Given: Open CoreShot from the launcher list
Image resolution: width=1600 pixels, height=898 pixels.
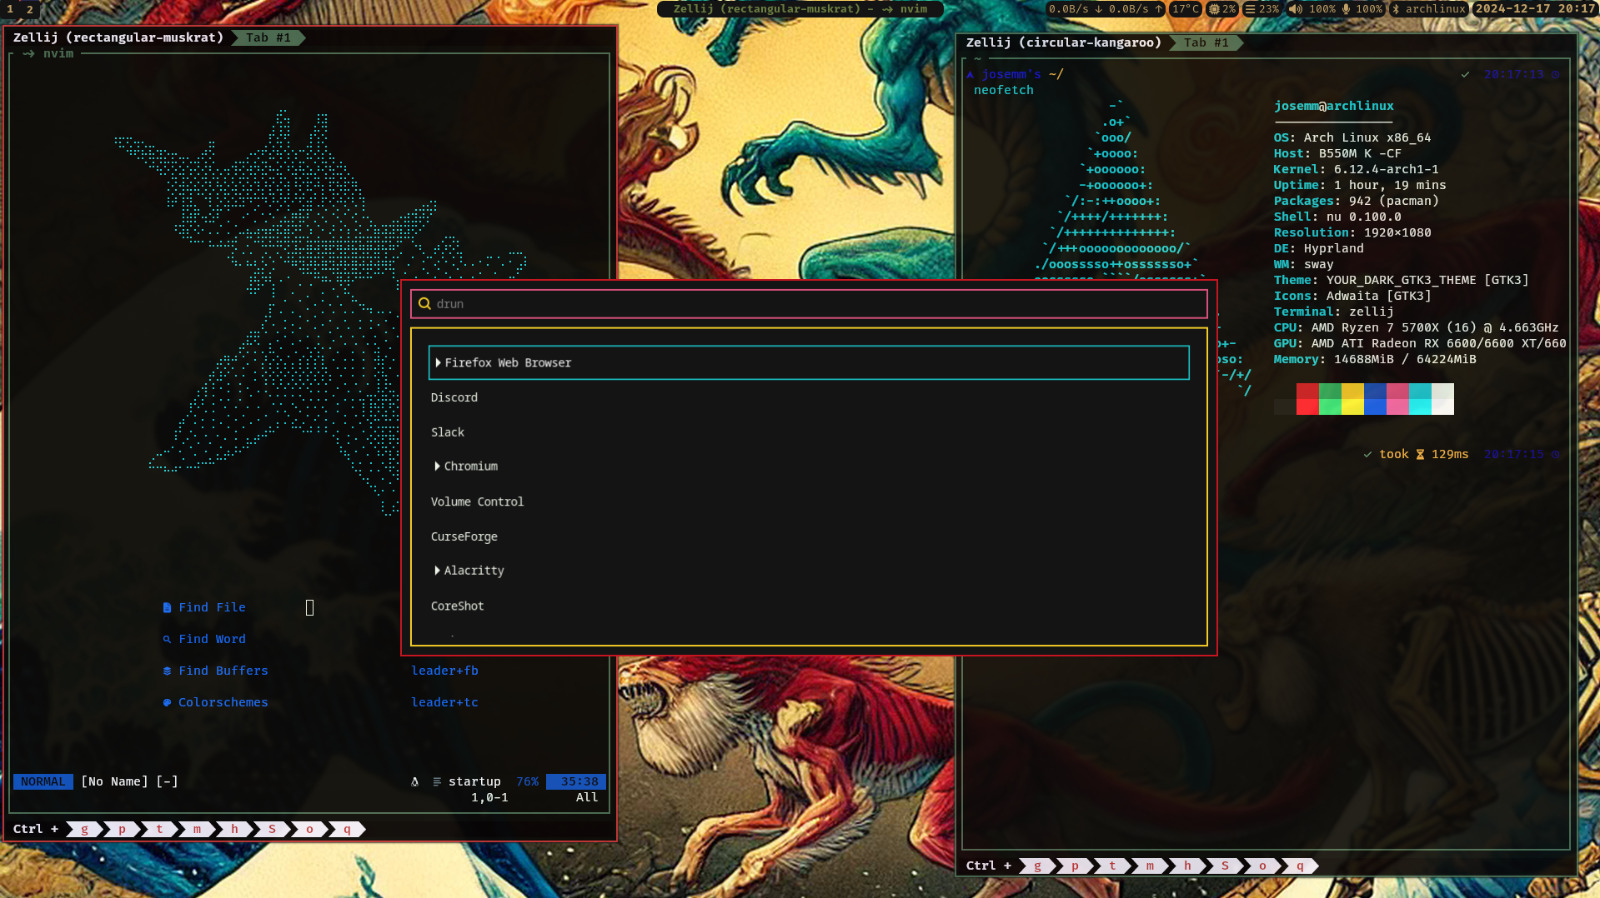Looking at the screenshot, I should pos(457,606).
